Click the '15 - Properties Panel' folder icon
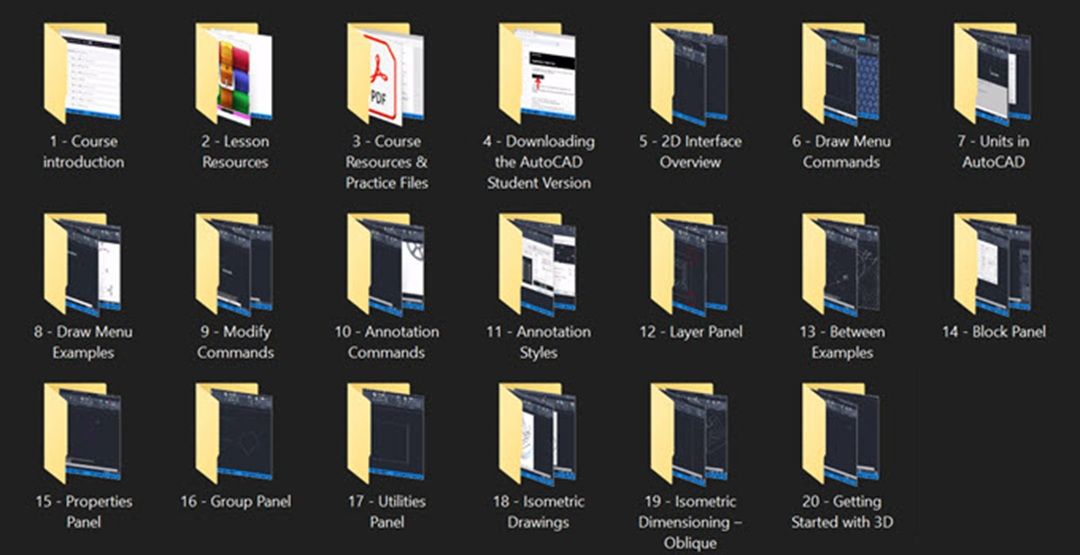 (83, 433)
